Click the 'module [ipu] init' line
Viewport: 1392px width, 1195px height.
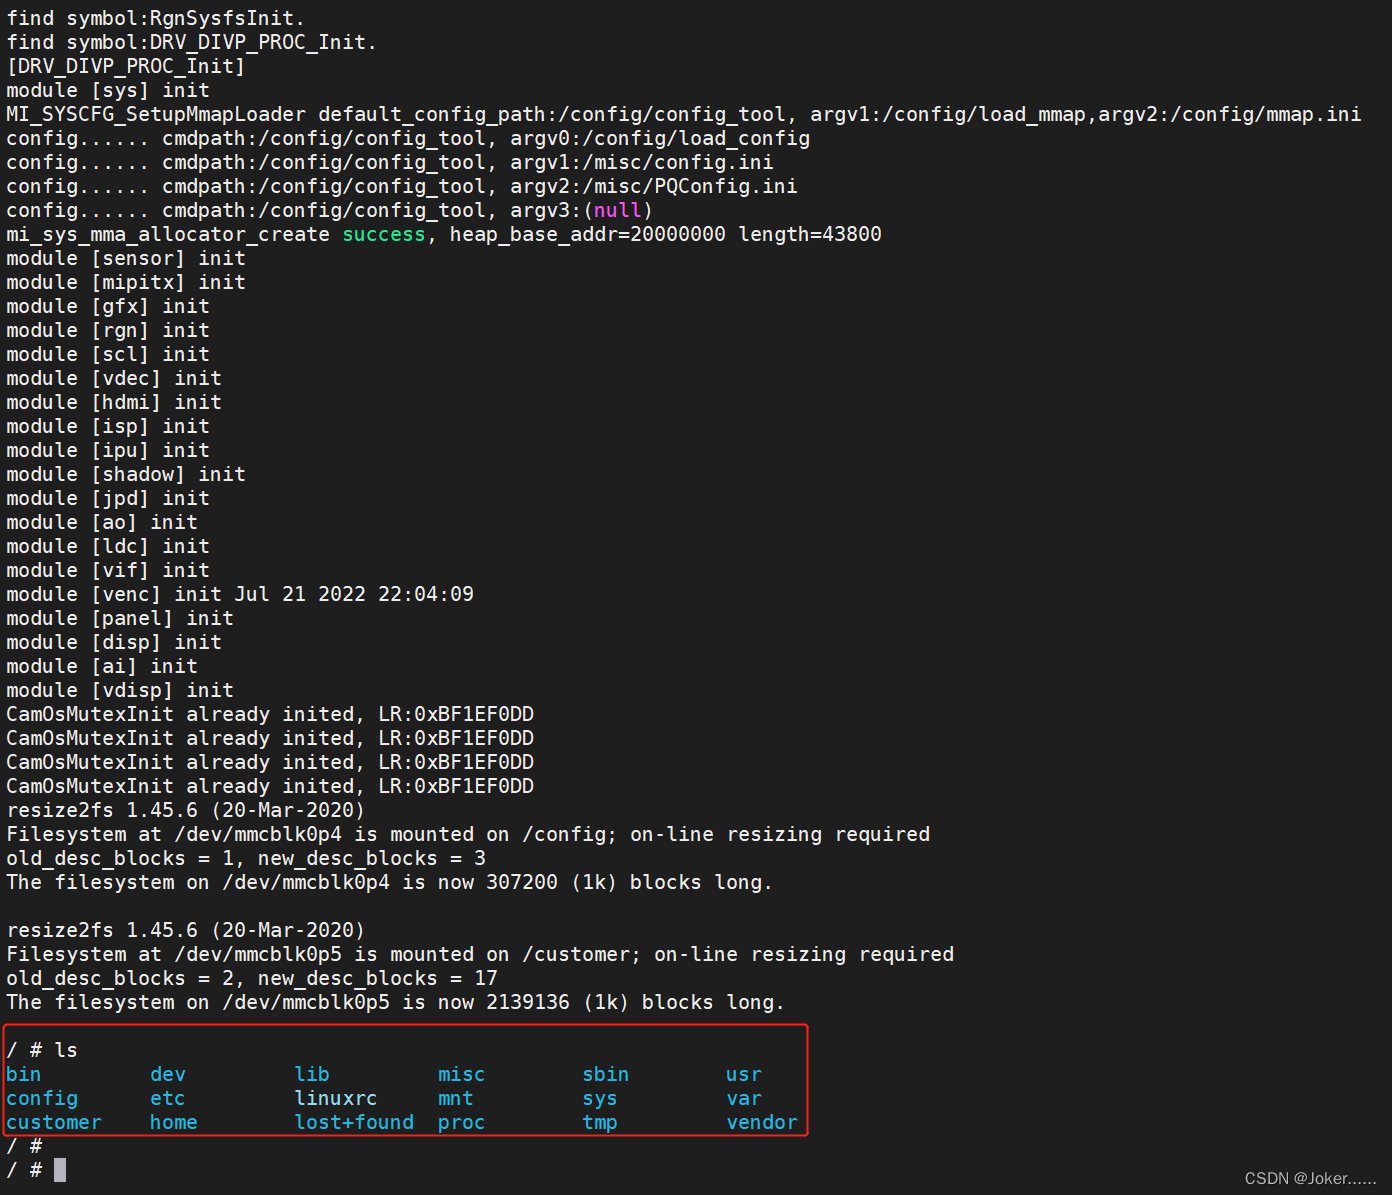click(x=108, y=450)
